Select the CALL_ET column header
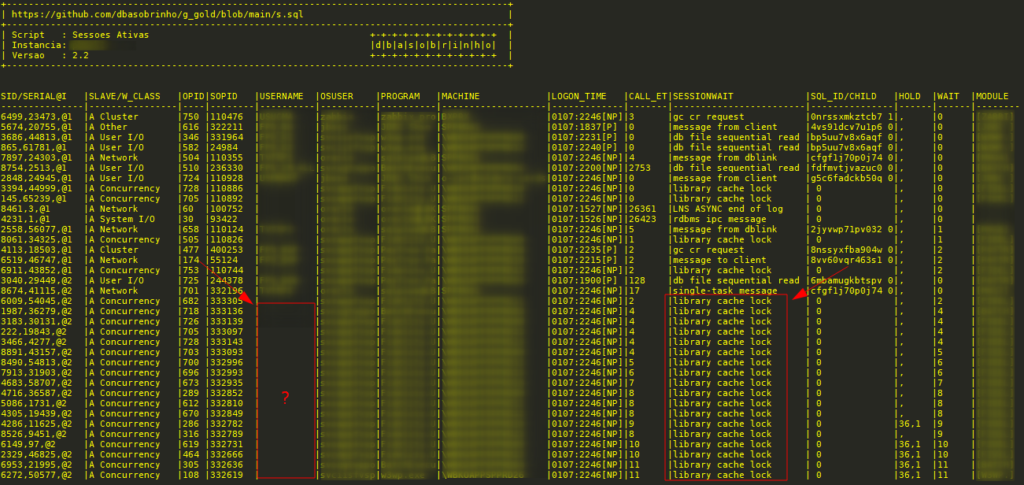 (x=647, y=95)
